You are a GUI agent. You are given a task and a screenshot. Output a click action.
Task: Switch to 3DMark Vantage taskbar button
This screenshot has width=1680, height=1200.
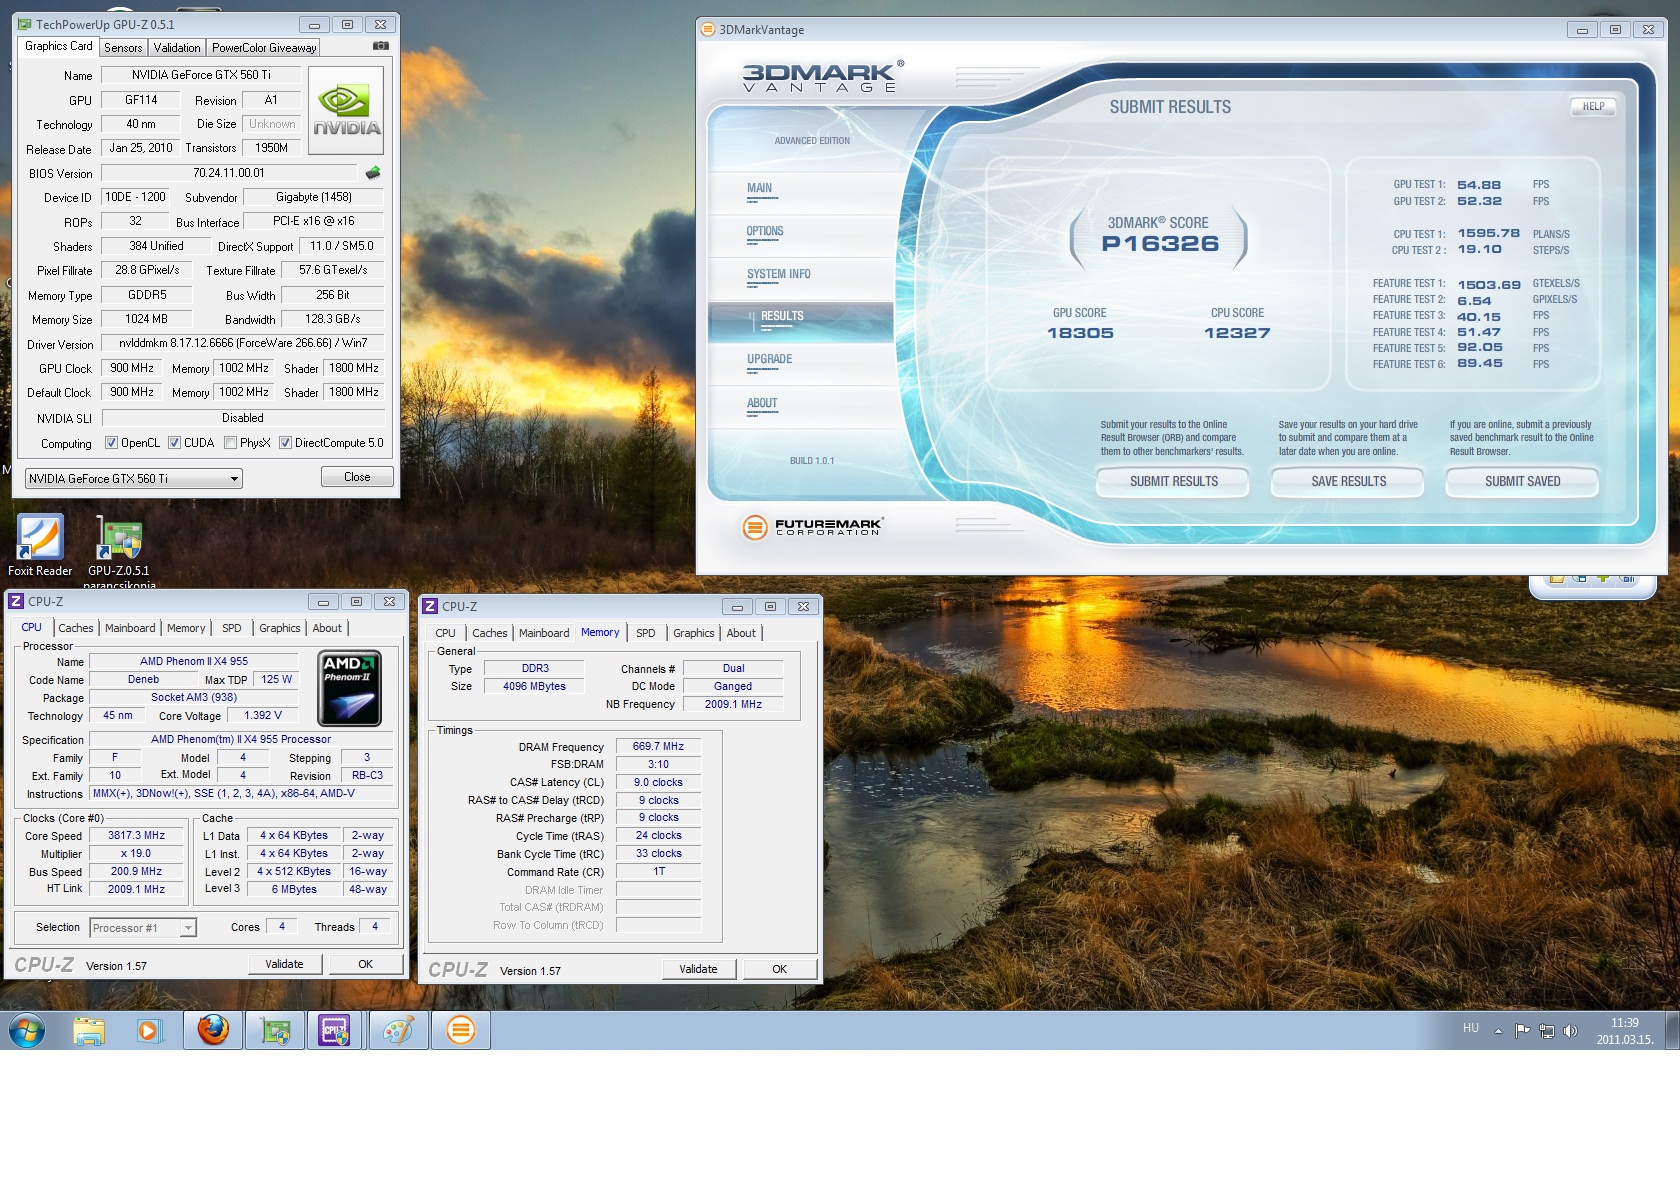pos(460,1030)
